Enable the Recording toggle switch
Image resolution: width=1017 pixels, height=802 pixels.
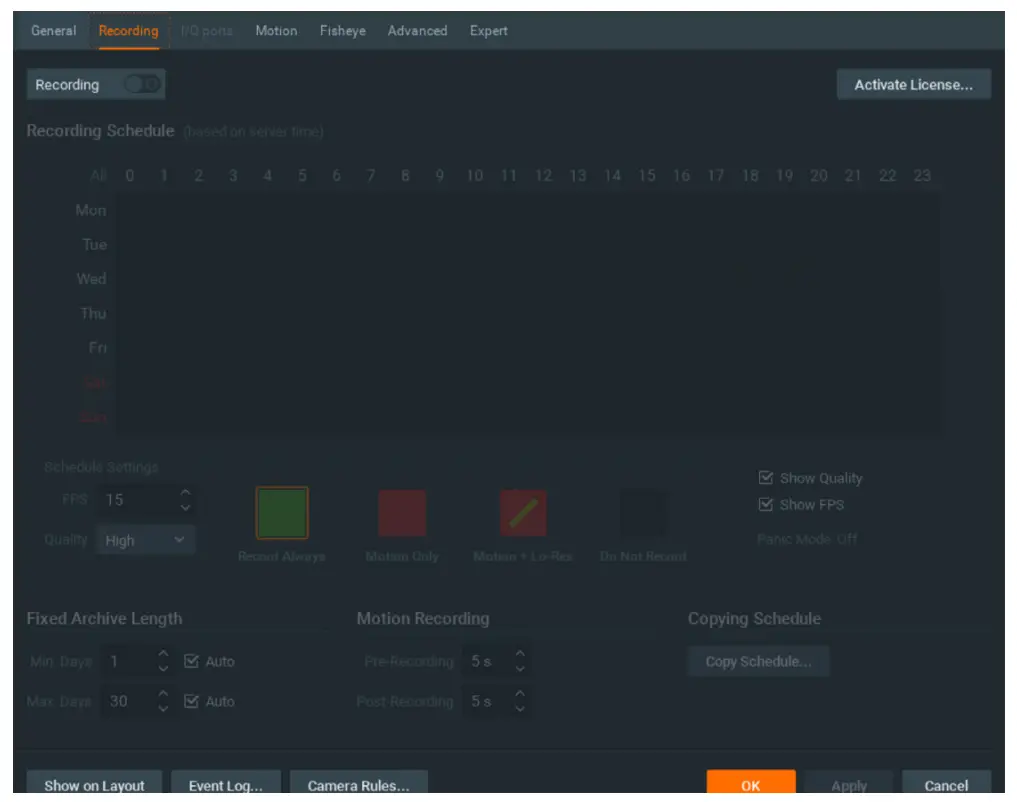click(x=140, y=84)
